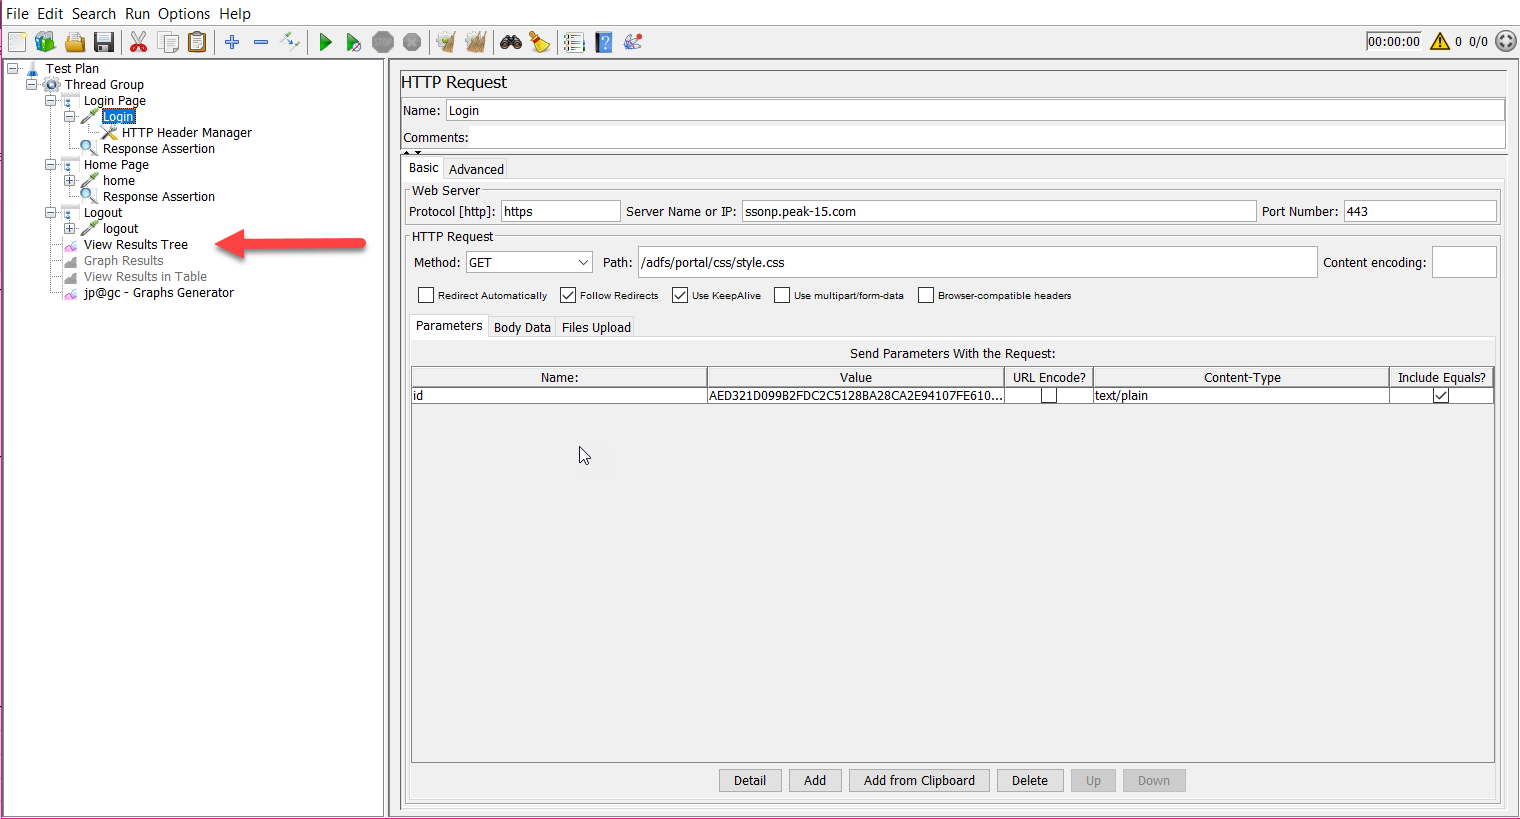
Task: Clear all results with the double broom icon
Action: pos(476,42)
